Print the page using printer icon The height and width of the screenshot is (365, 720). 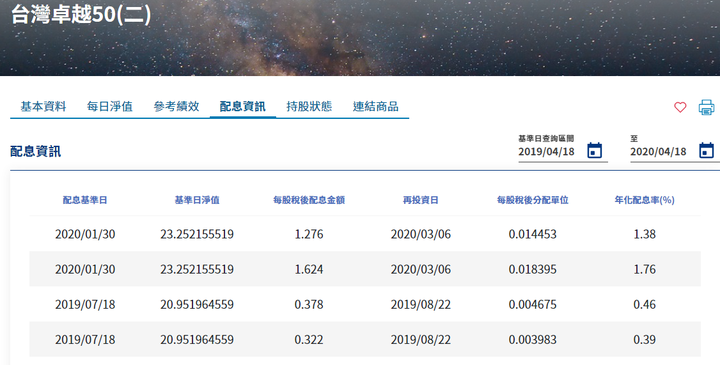tap(706, 107)
